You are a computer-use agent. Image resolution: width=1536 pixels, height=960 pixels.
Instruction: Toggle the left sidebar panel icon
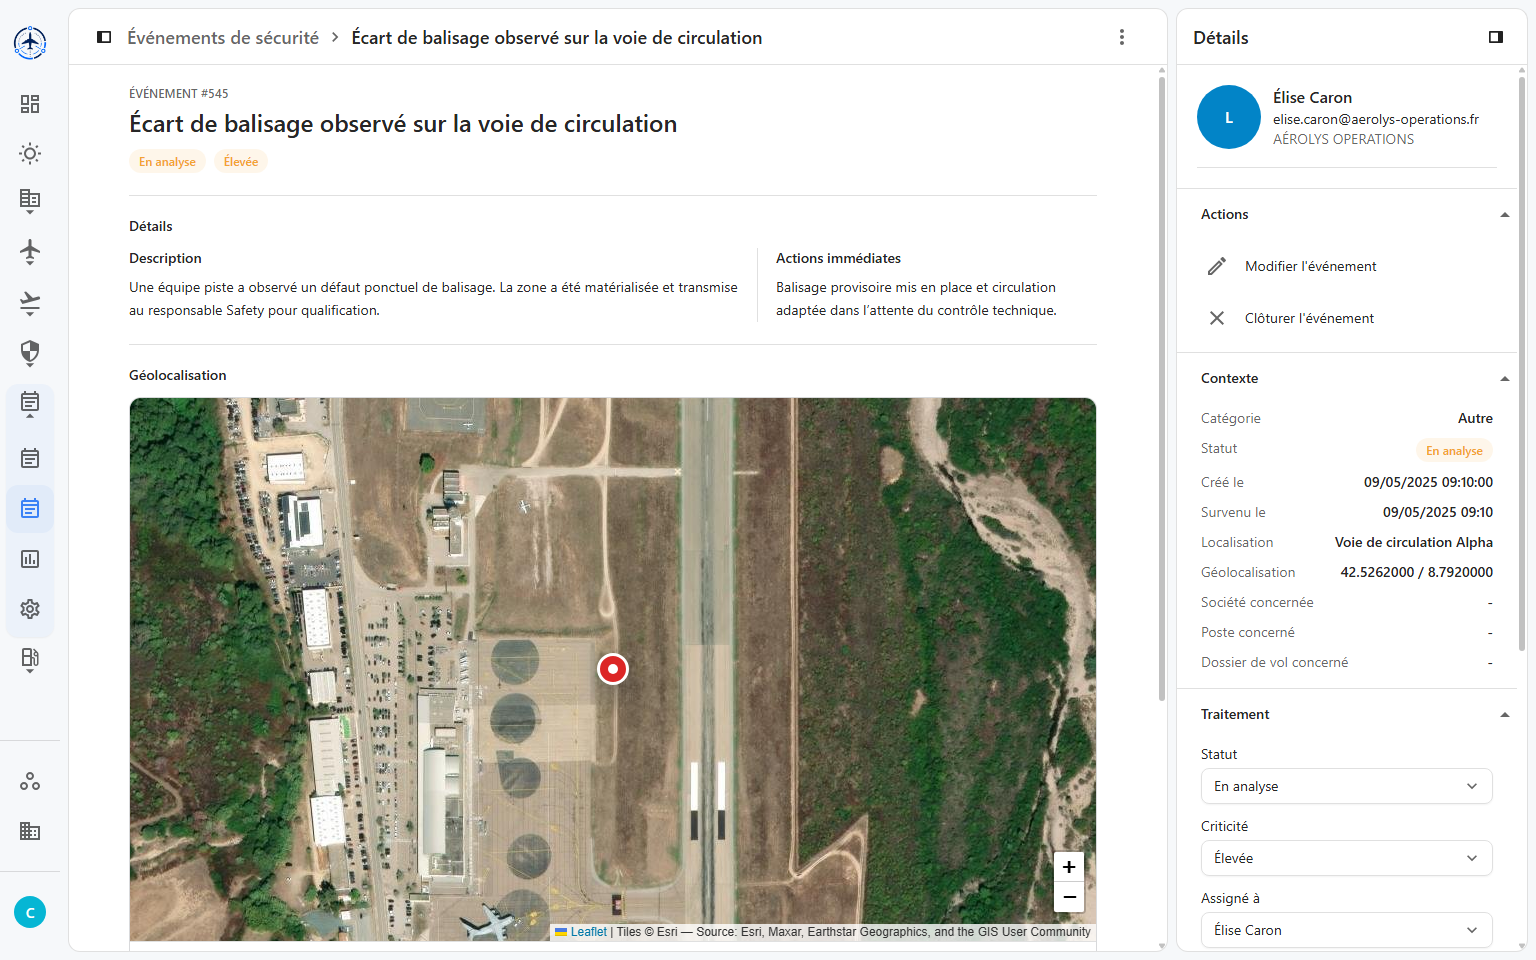[x=104, y=37]
